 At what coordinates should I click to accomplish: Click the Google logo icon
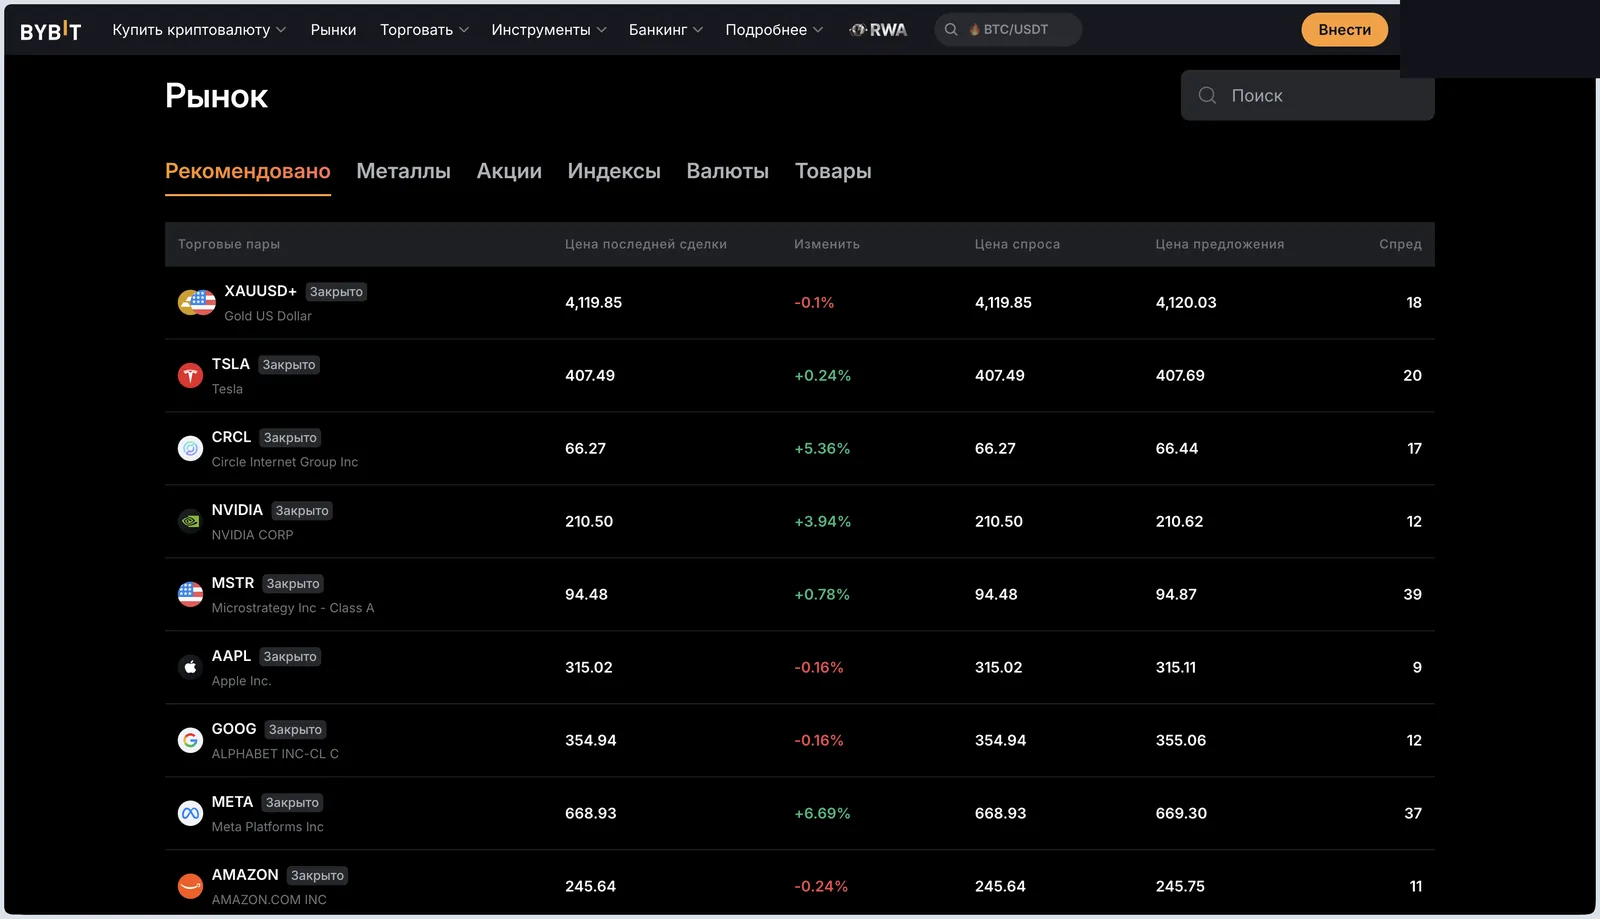click(x=190, y=740)
